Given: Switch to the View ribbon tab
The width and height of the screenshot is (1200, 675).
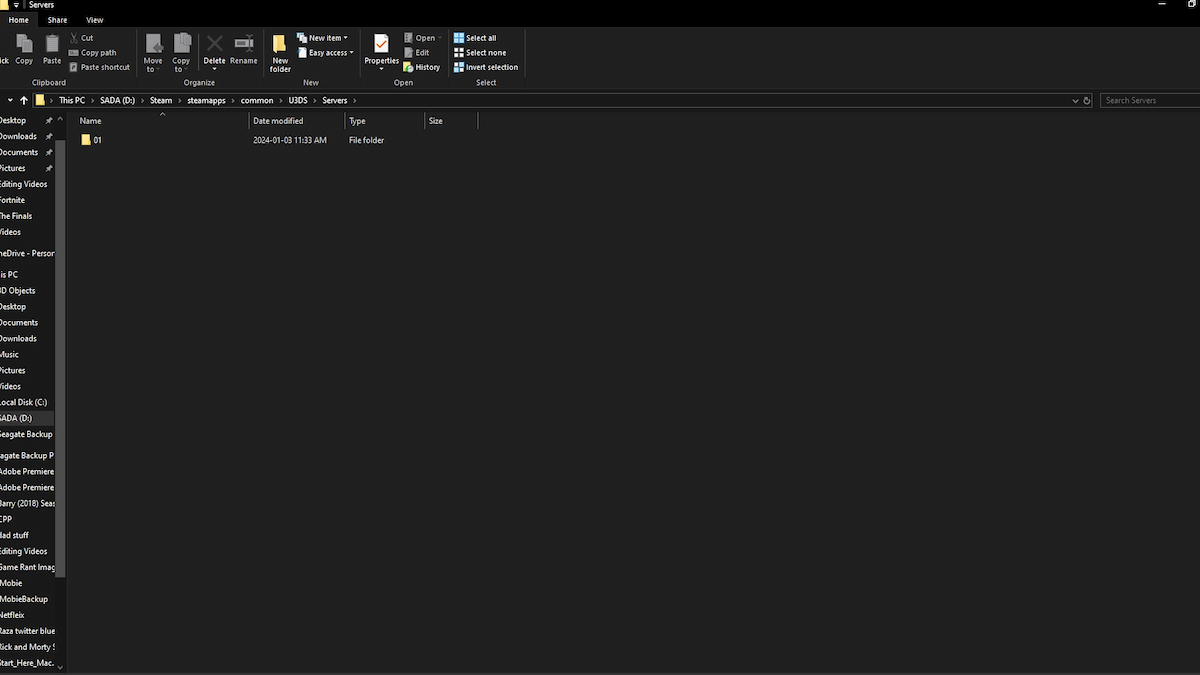Looking at the screenshot, I should coord(94,20).
